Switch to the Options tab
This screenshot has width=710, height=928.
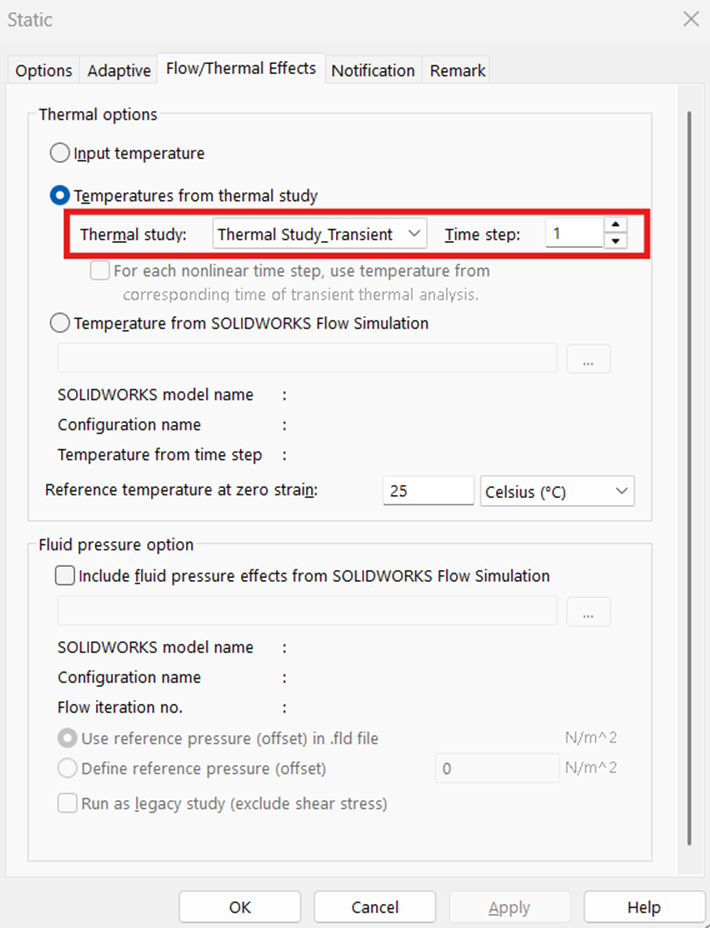pos(42,70)
